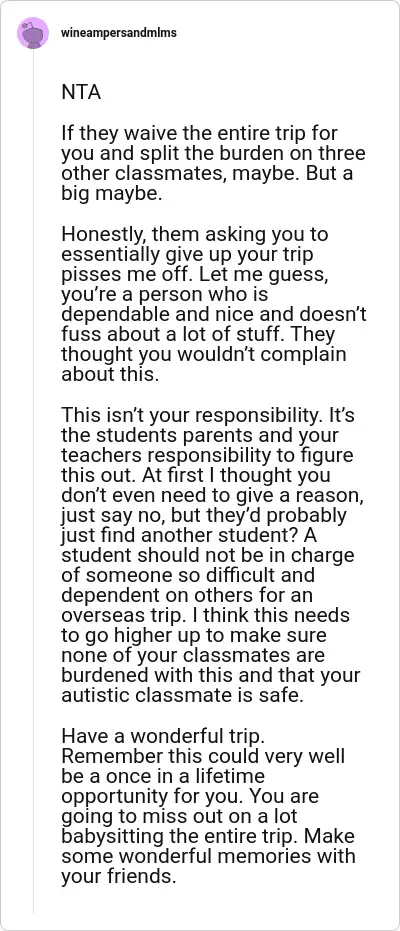Click the purple Reddit snoo avatar icon
The height and width of the screenshot is (931, 400).
[33, 33]
